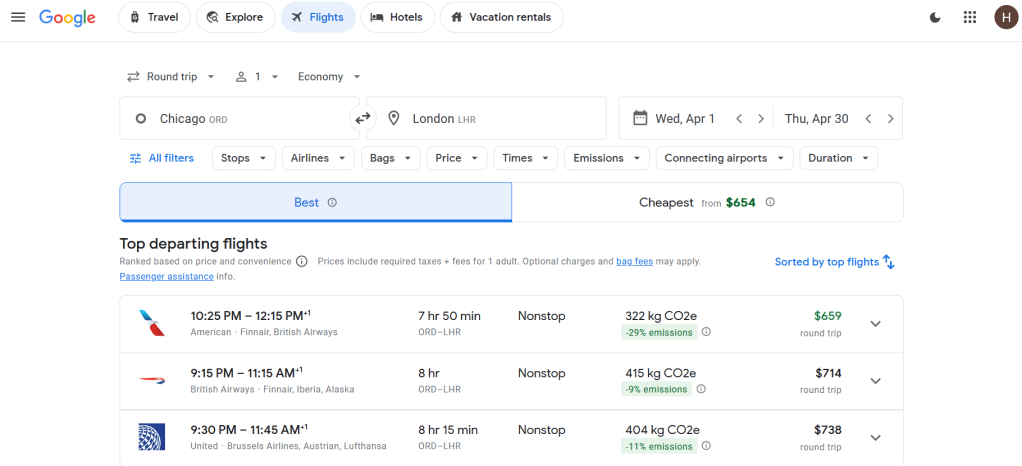Advance departure date to next day
This screenshot has width=1022, height=466.
(761, 118)
